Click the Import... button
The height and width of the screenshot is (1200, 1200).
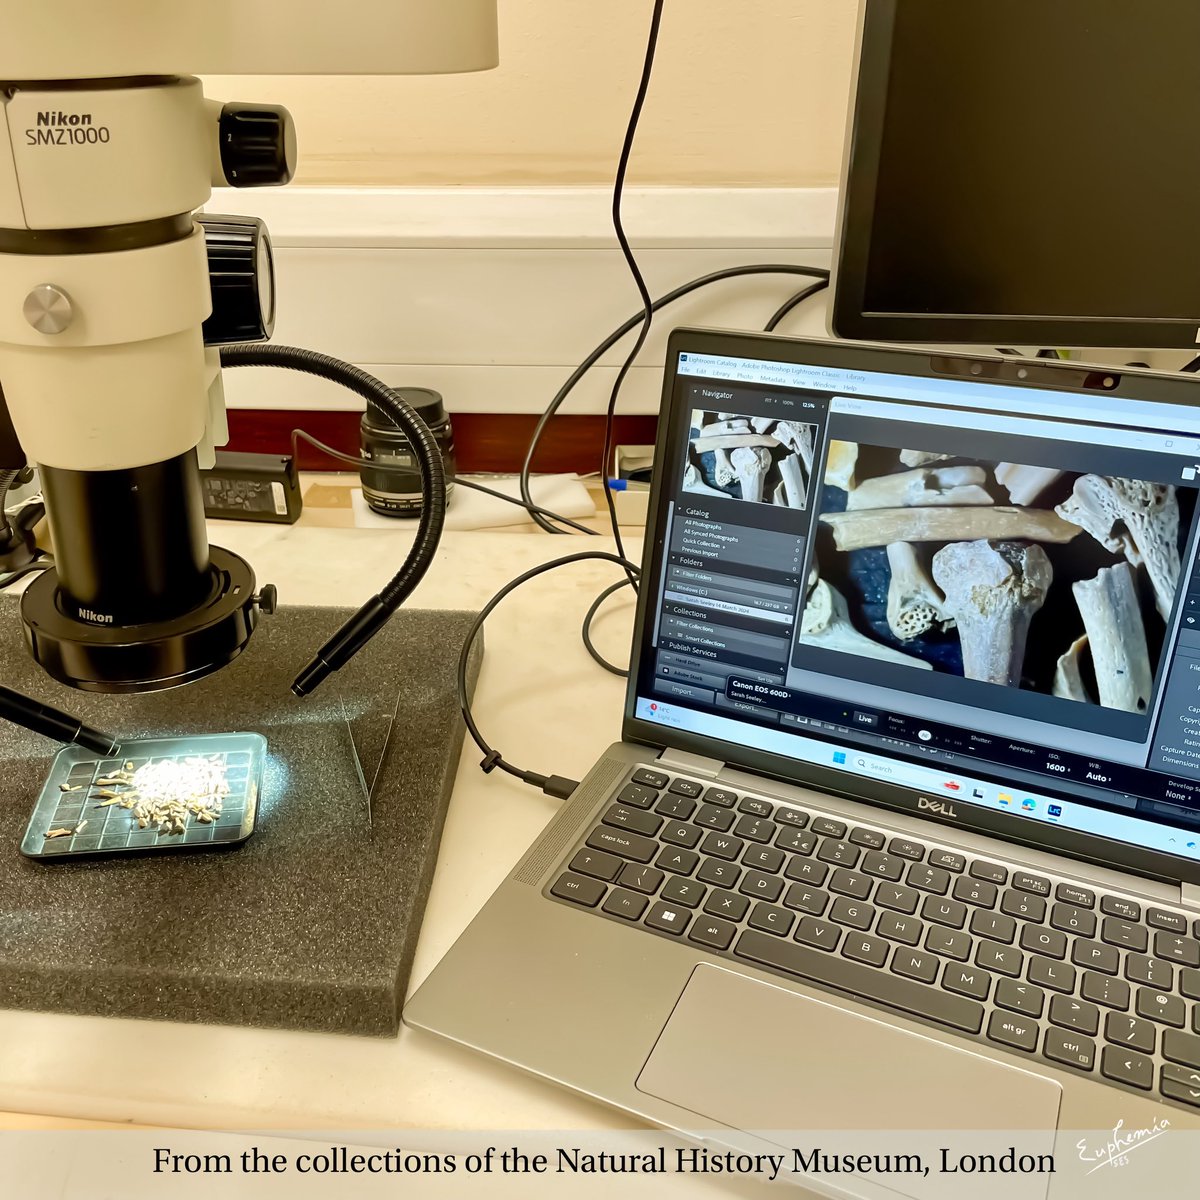683,690
